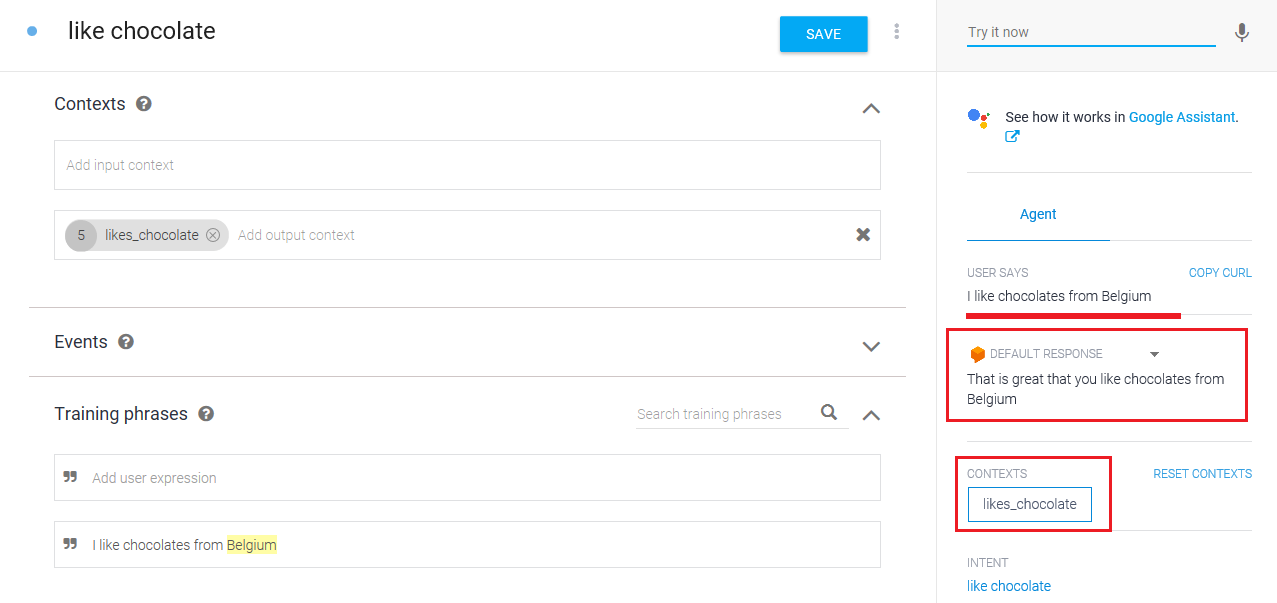Click the Events help question mark icon
The image size is (1277, 603).
[126, 342]
